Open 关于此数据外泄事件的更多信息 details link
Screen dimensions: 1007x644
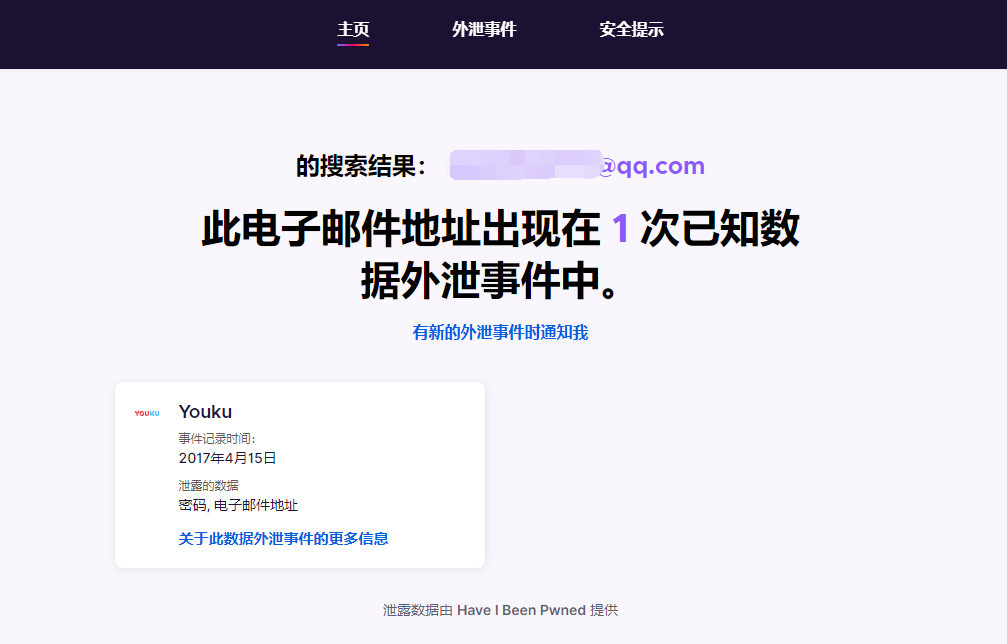pos(283,538)
